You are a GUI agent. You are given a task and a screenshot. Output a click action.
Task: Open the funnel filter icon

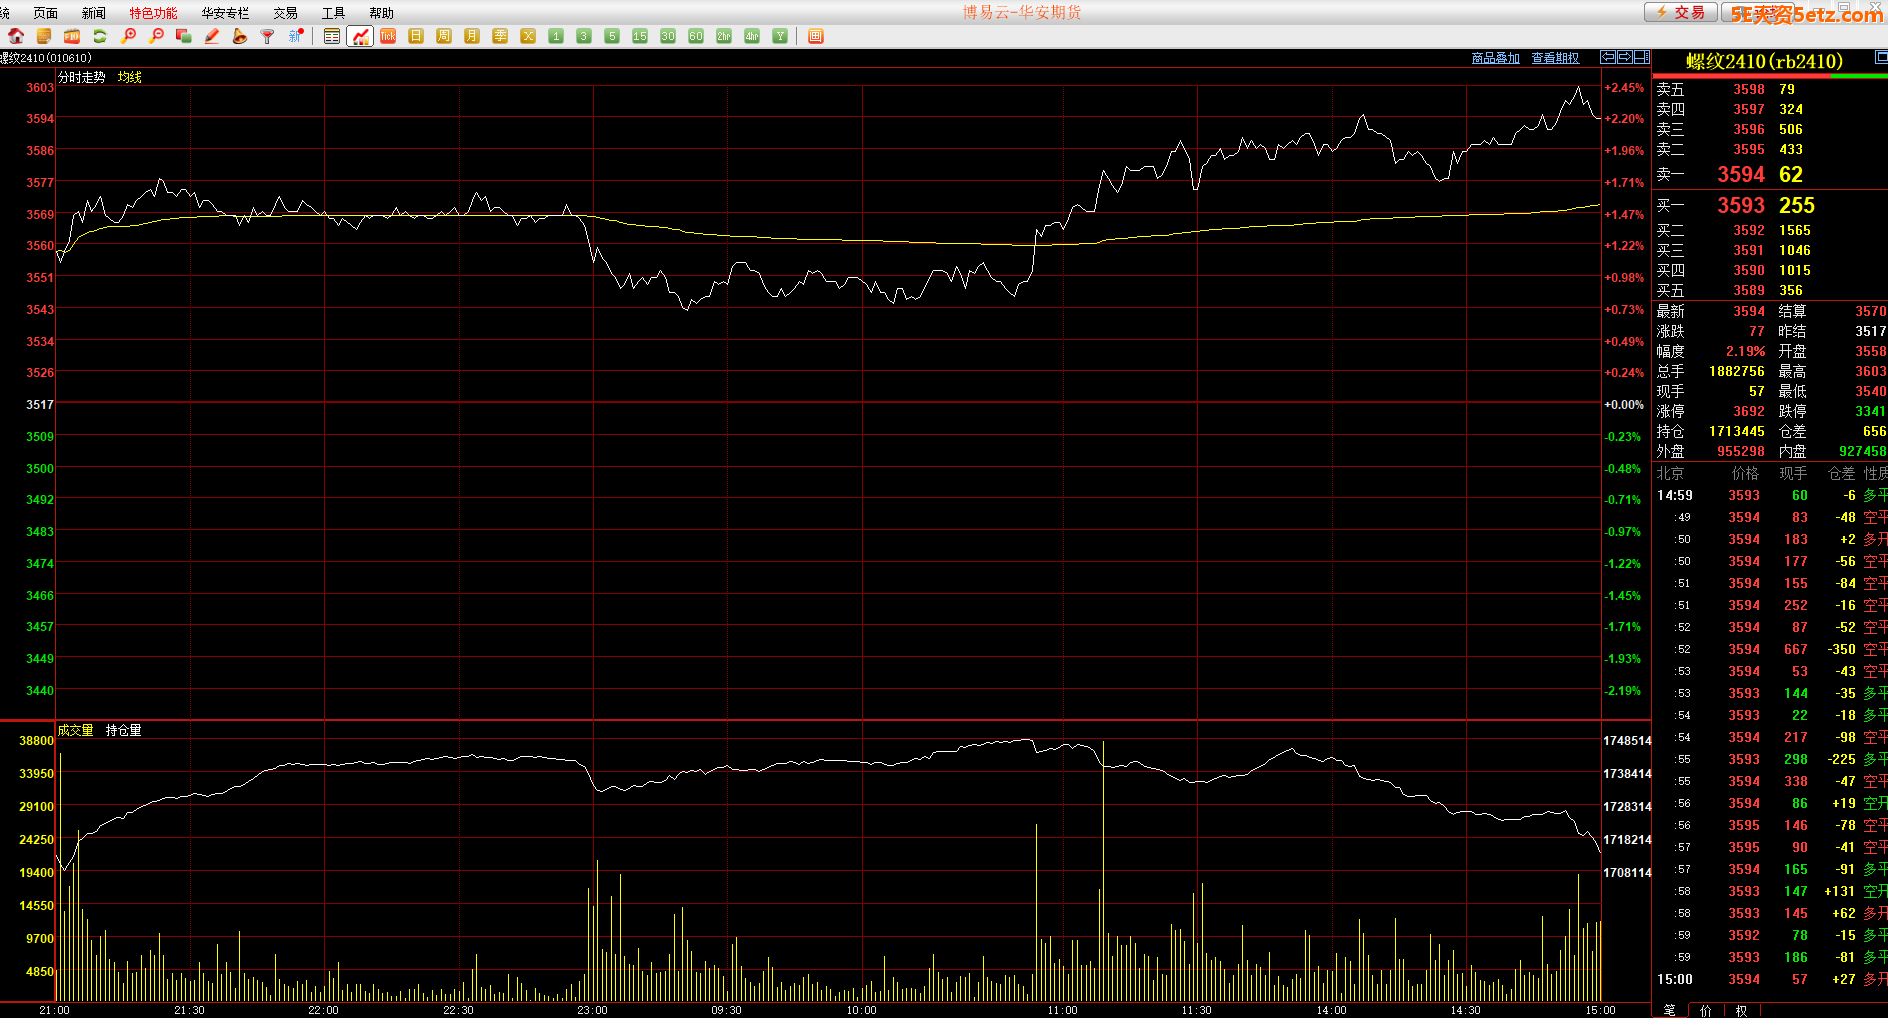click(x=267, y=36)
